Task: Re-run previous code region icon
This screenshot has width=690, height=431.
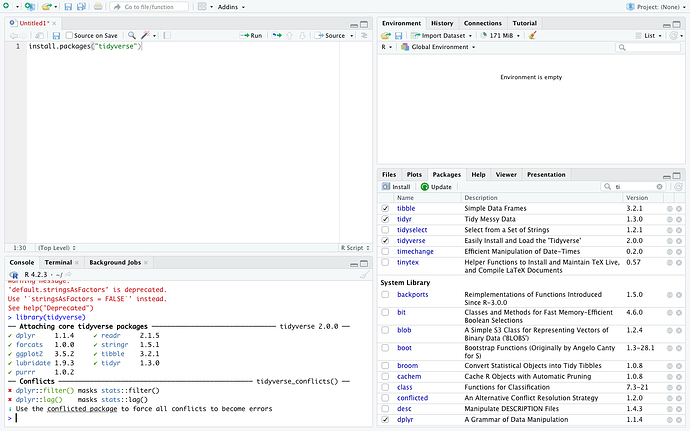Action: 277,35
